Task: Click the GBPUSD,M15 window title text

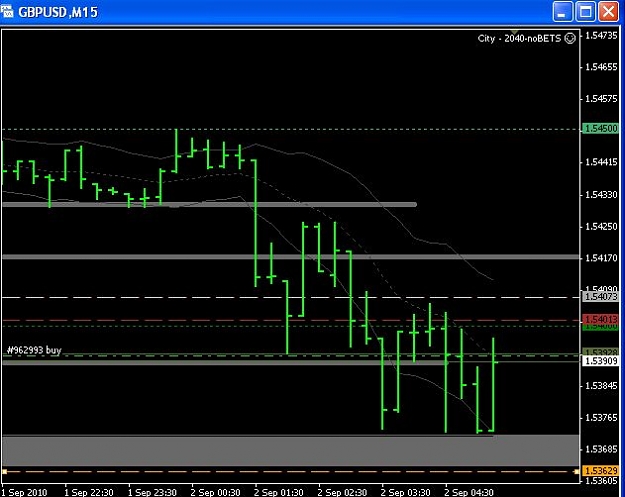Action: pos(58,12)
